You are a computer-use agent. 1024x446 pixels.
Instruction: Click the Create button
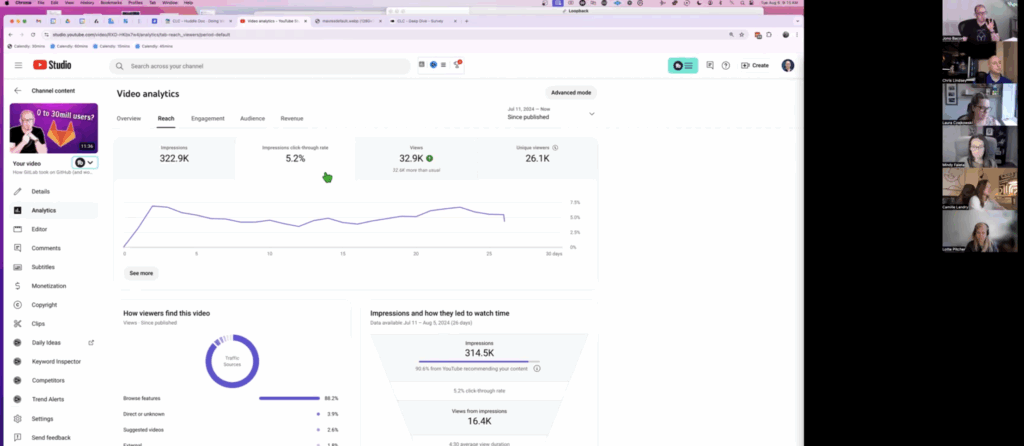(x=754, y=66)
